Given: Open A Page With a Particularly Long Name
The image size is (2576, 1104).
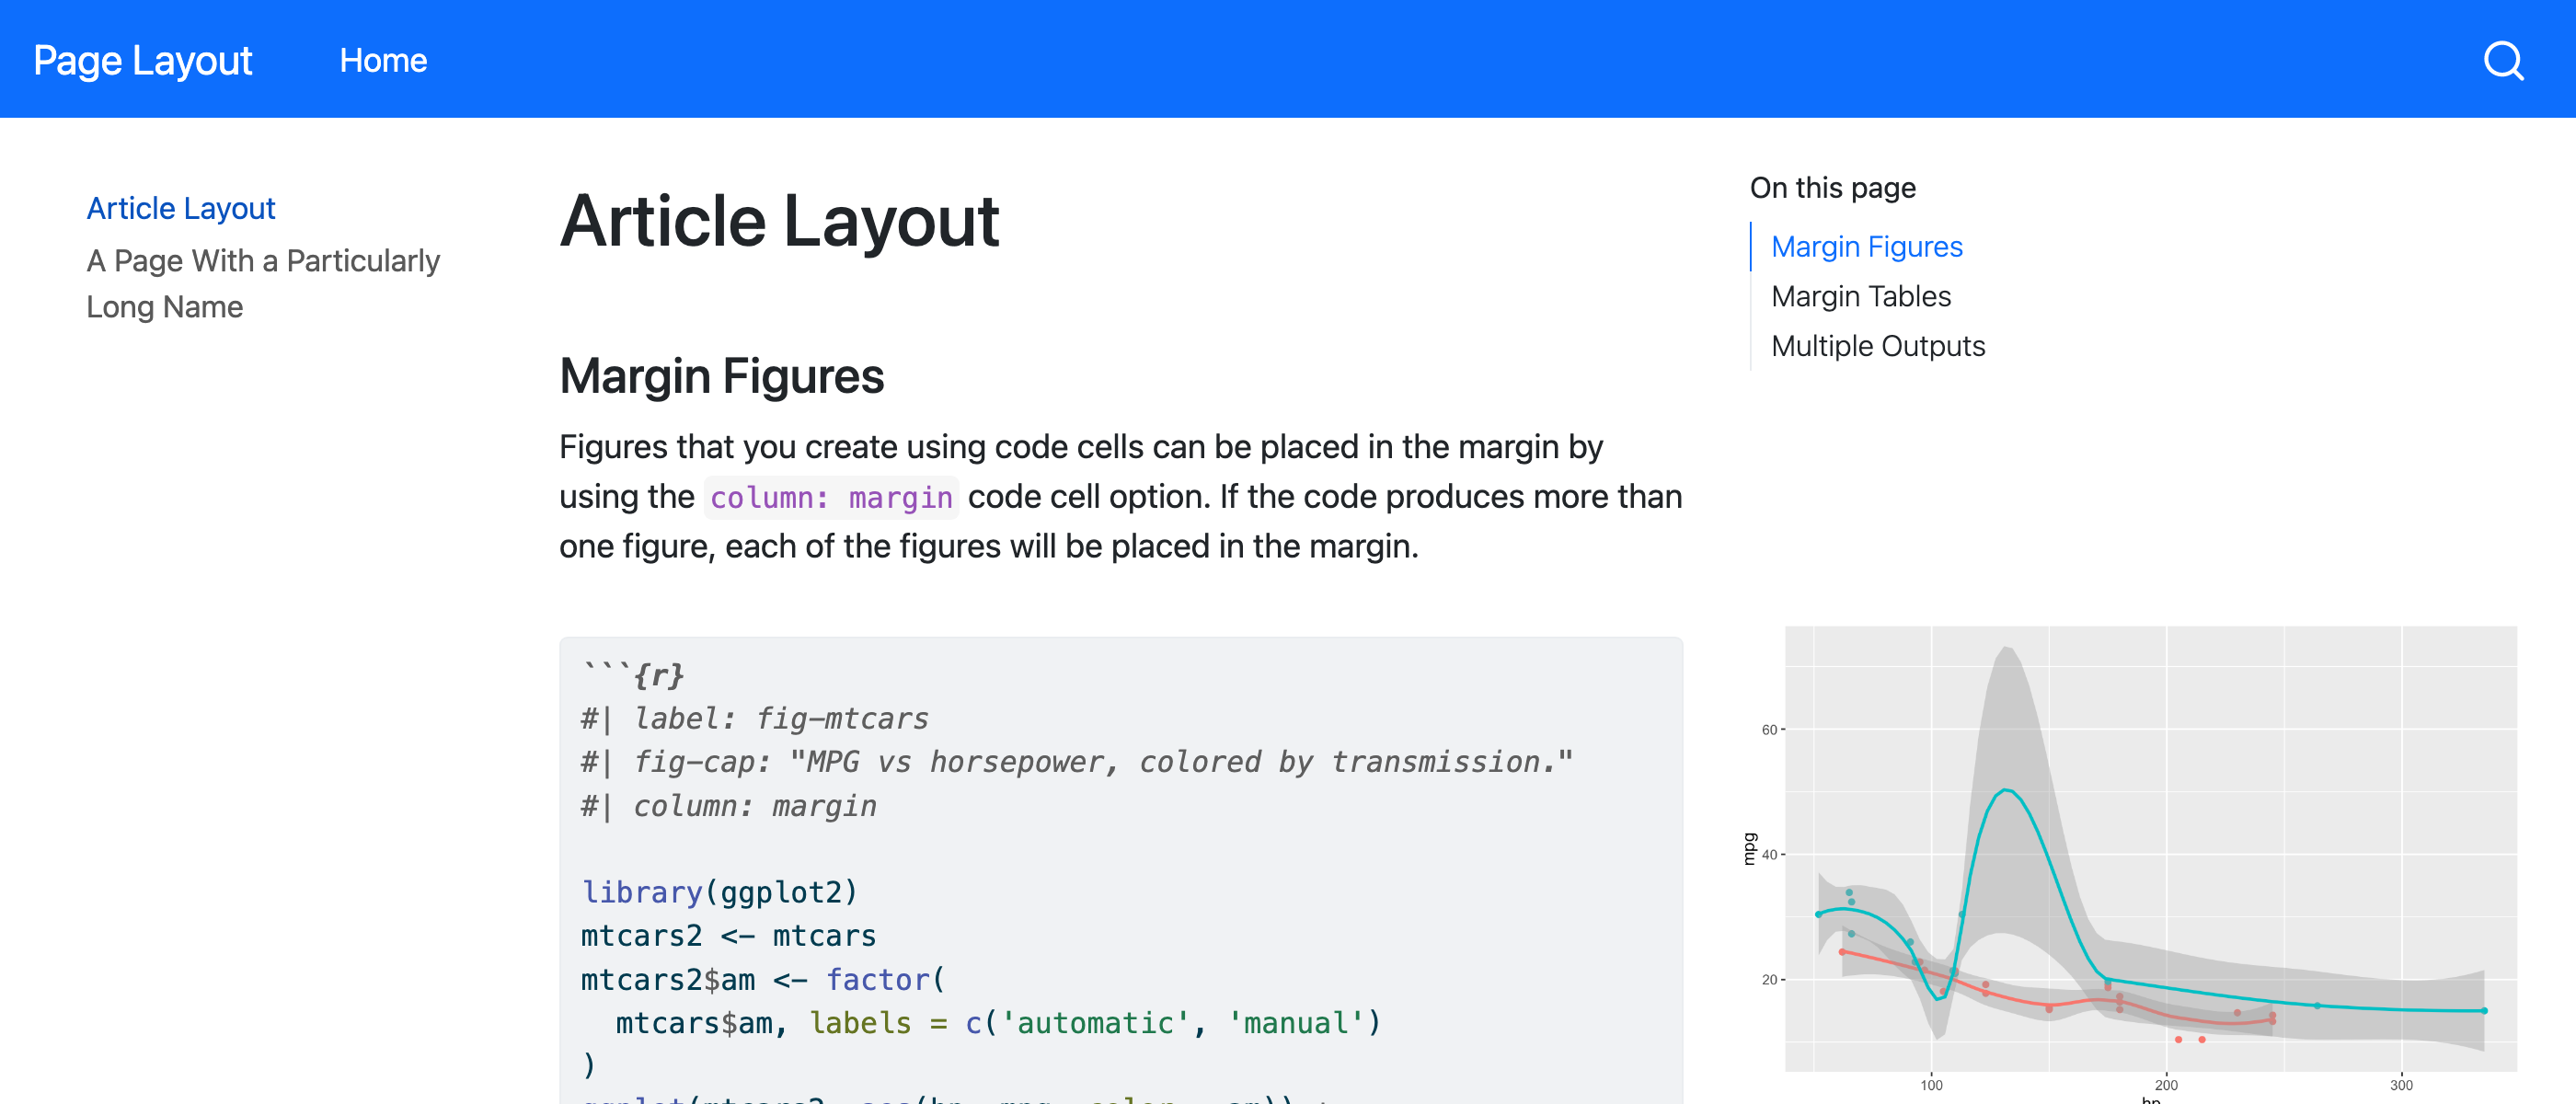Looking at the screenshot, I should 263,283.
